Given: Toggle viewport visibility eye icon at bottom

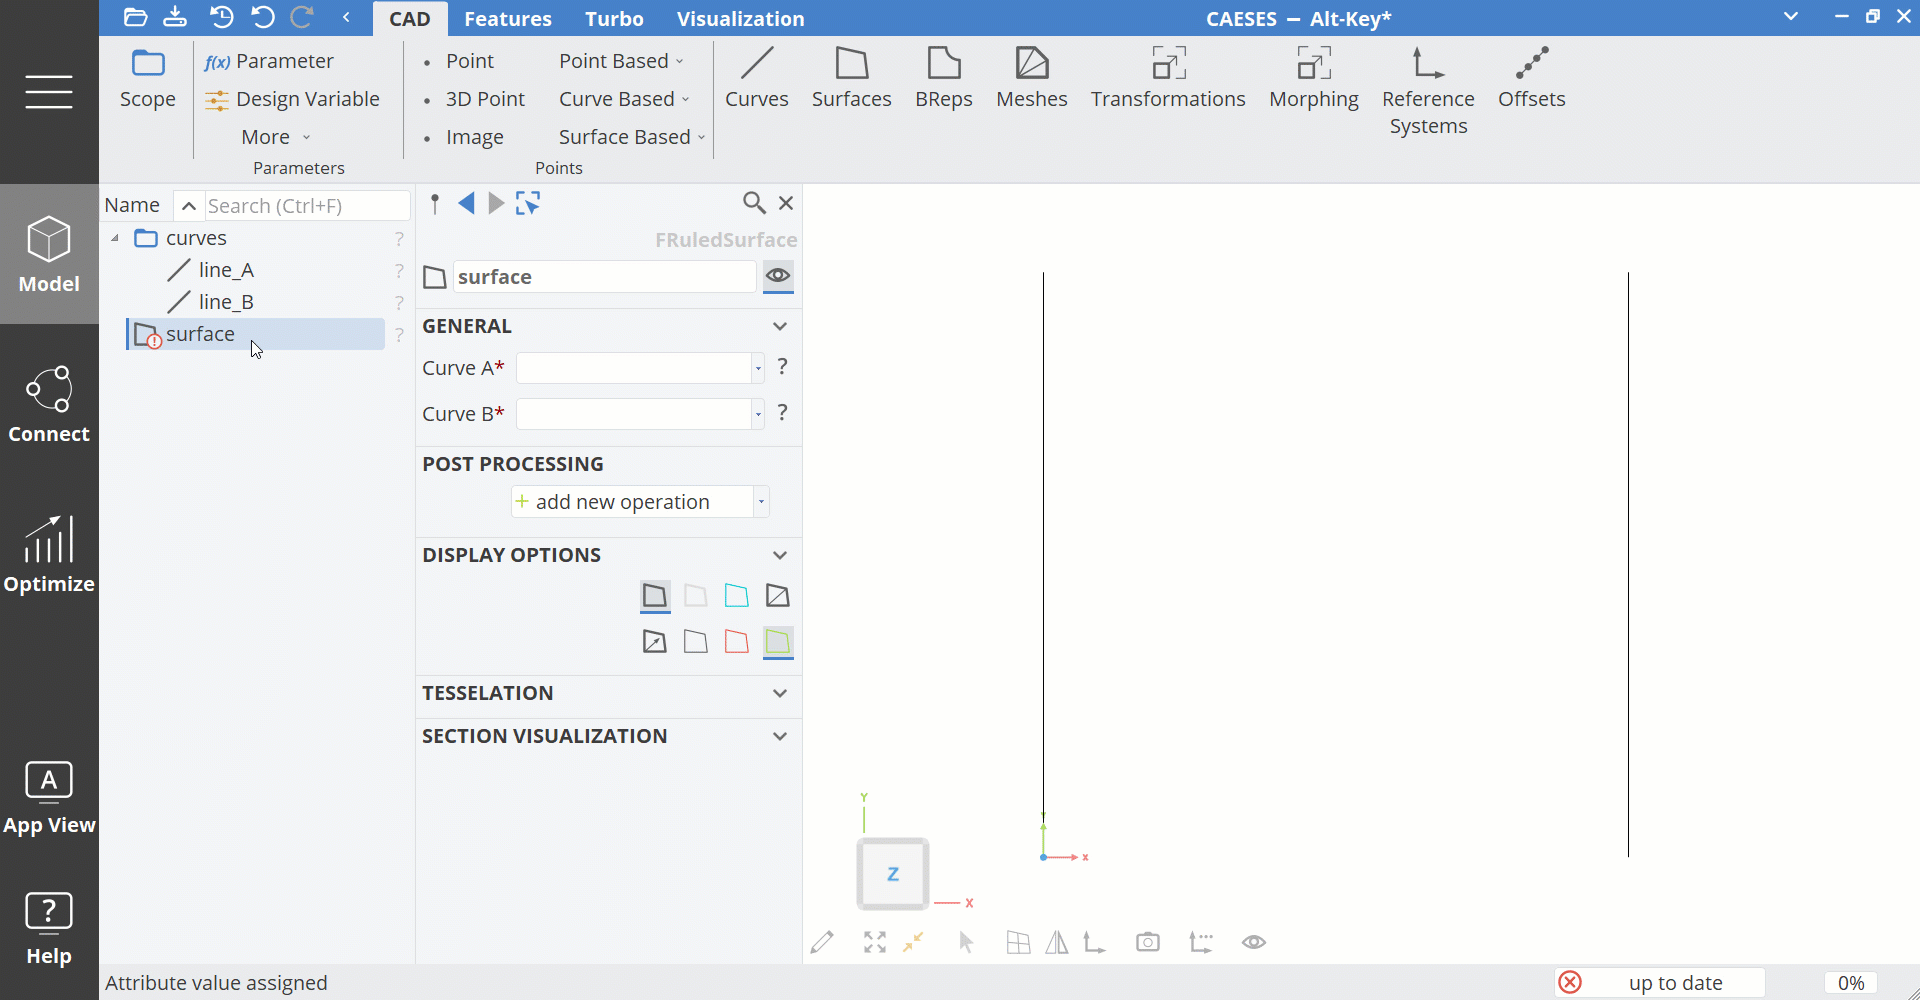Looking at the screenshot, I should click(1254, 942).
